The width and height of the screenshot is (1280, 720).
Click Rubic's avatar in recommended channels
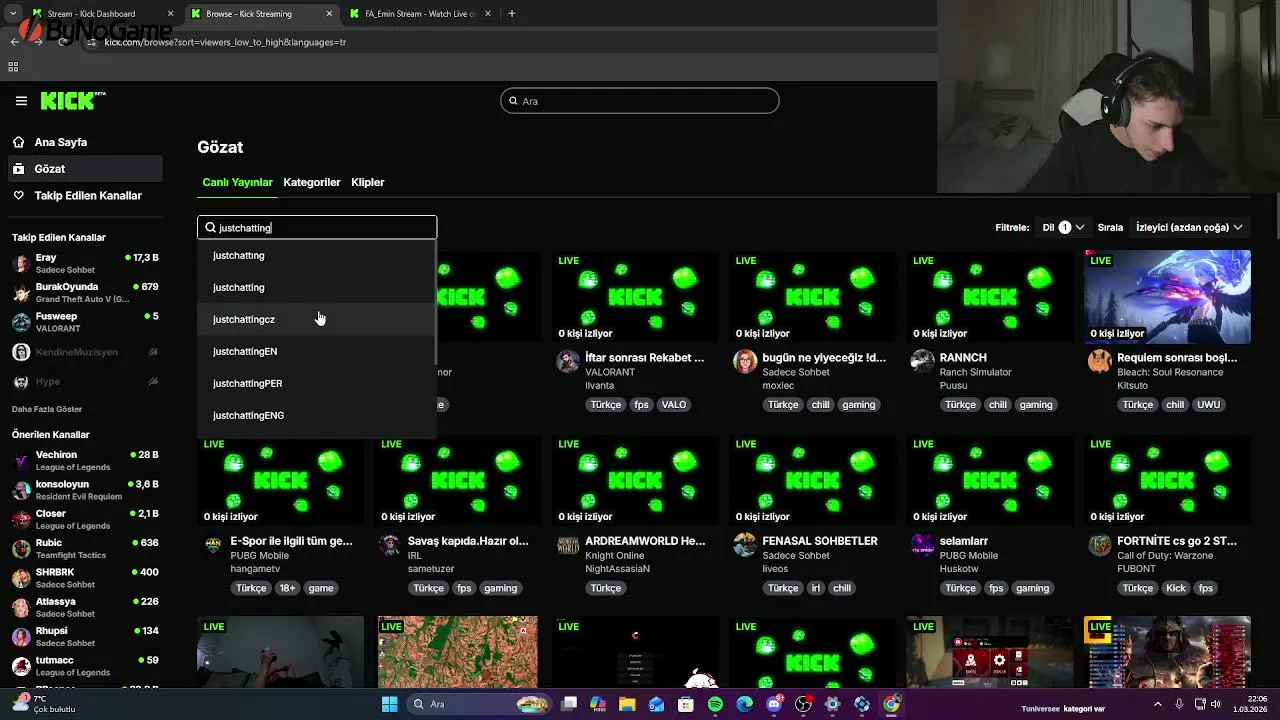click(x=21, y=549)
